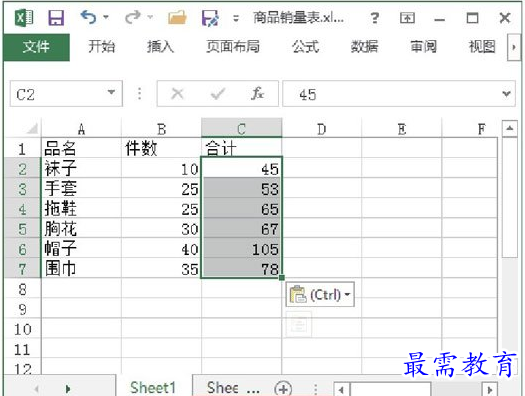Select column B header
The height and width of the screenshot is (396, 525).
pos(161,128)
